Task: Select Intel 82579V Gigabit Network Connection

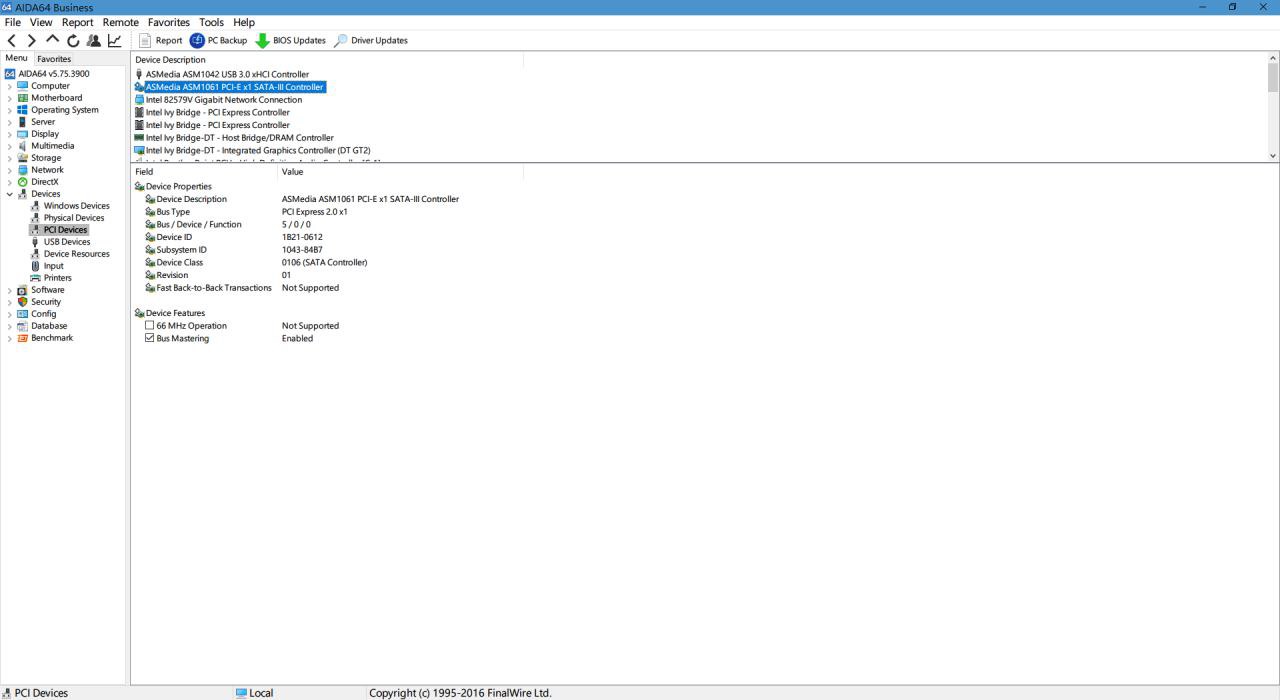Action: (224, 100)
